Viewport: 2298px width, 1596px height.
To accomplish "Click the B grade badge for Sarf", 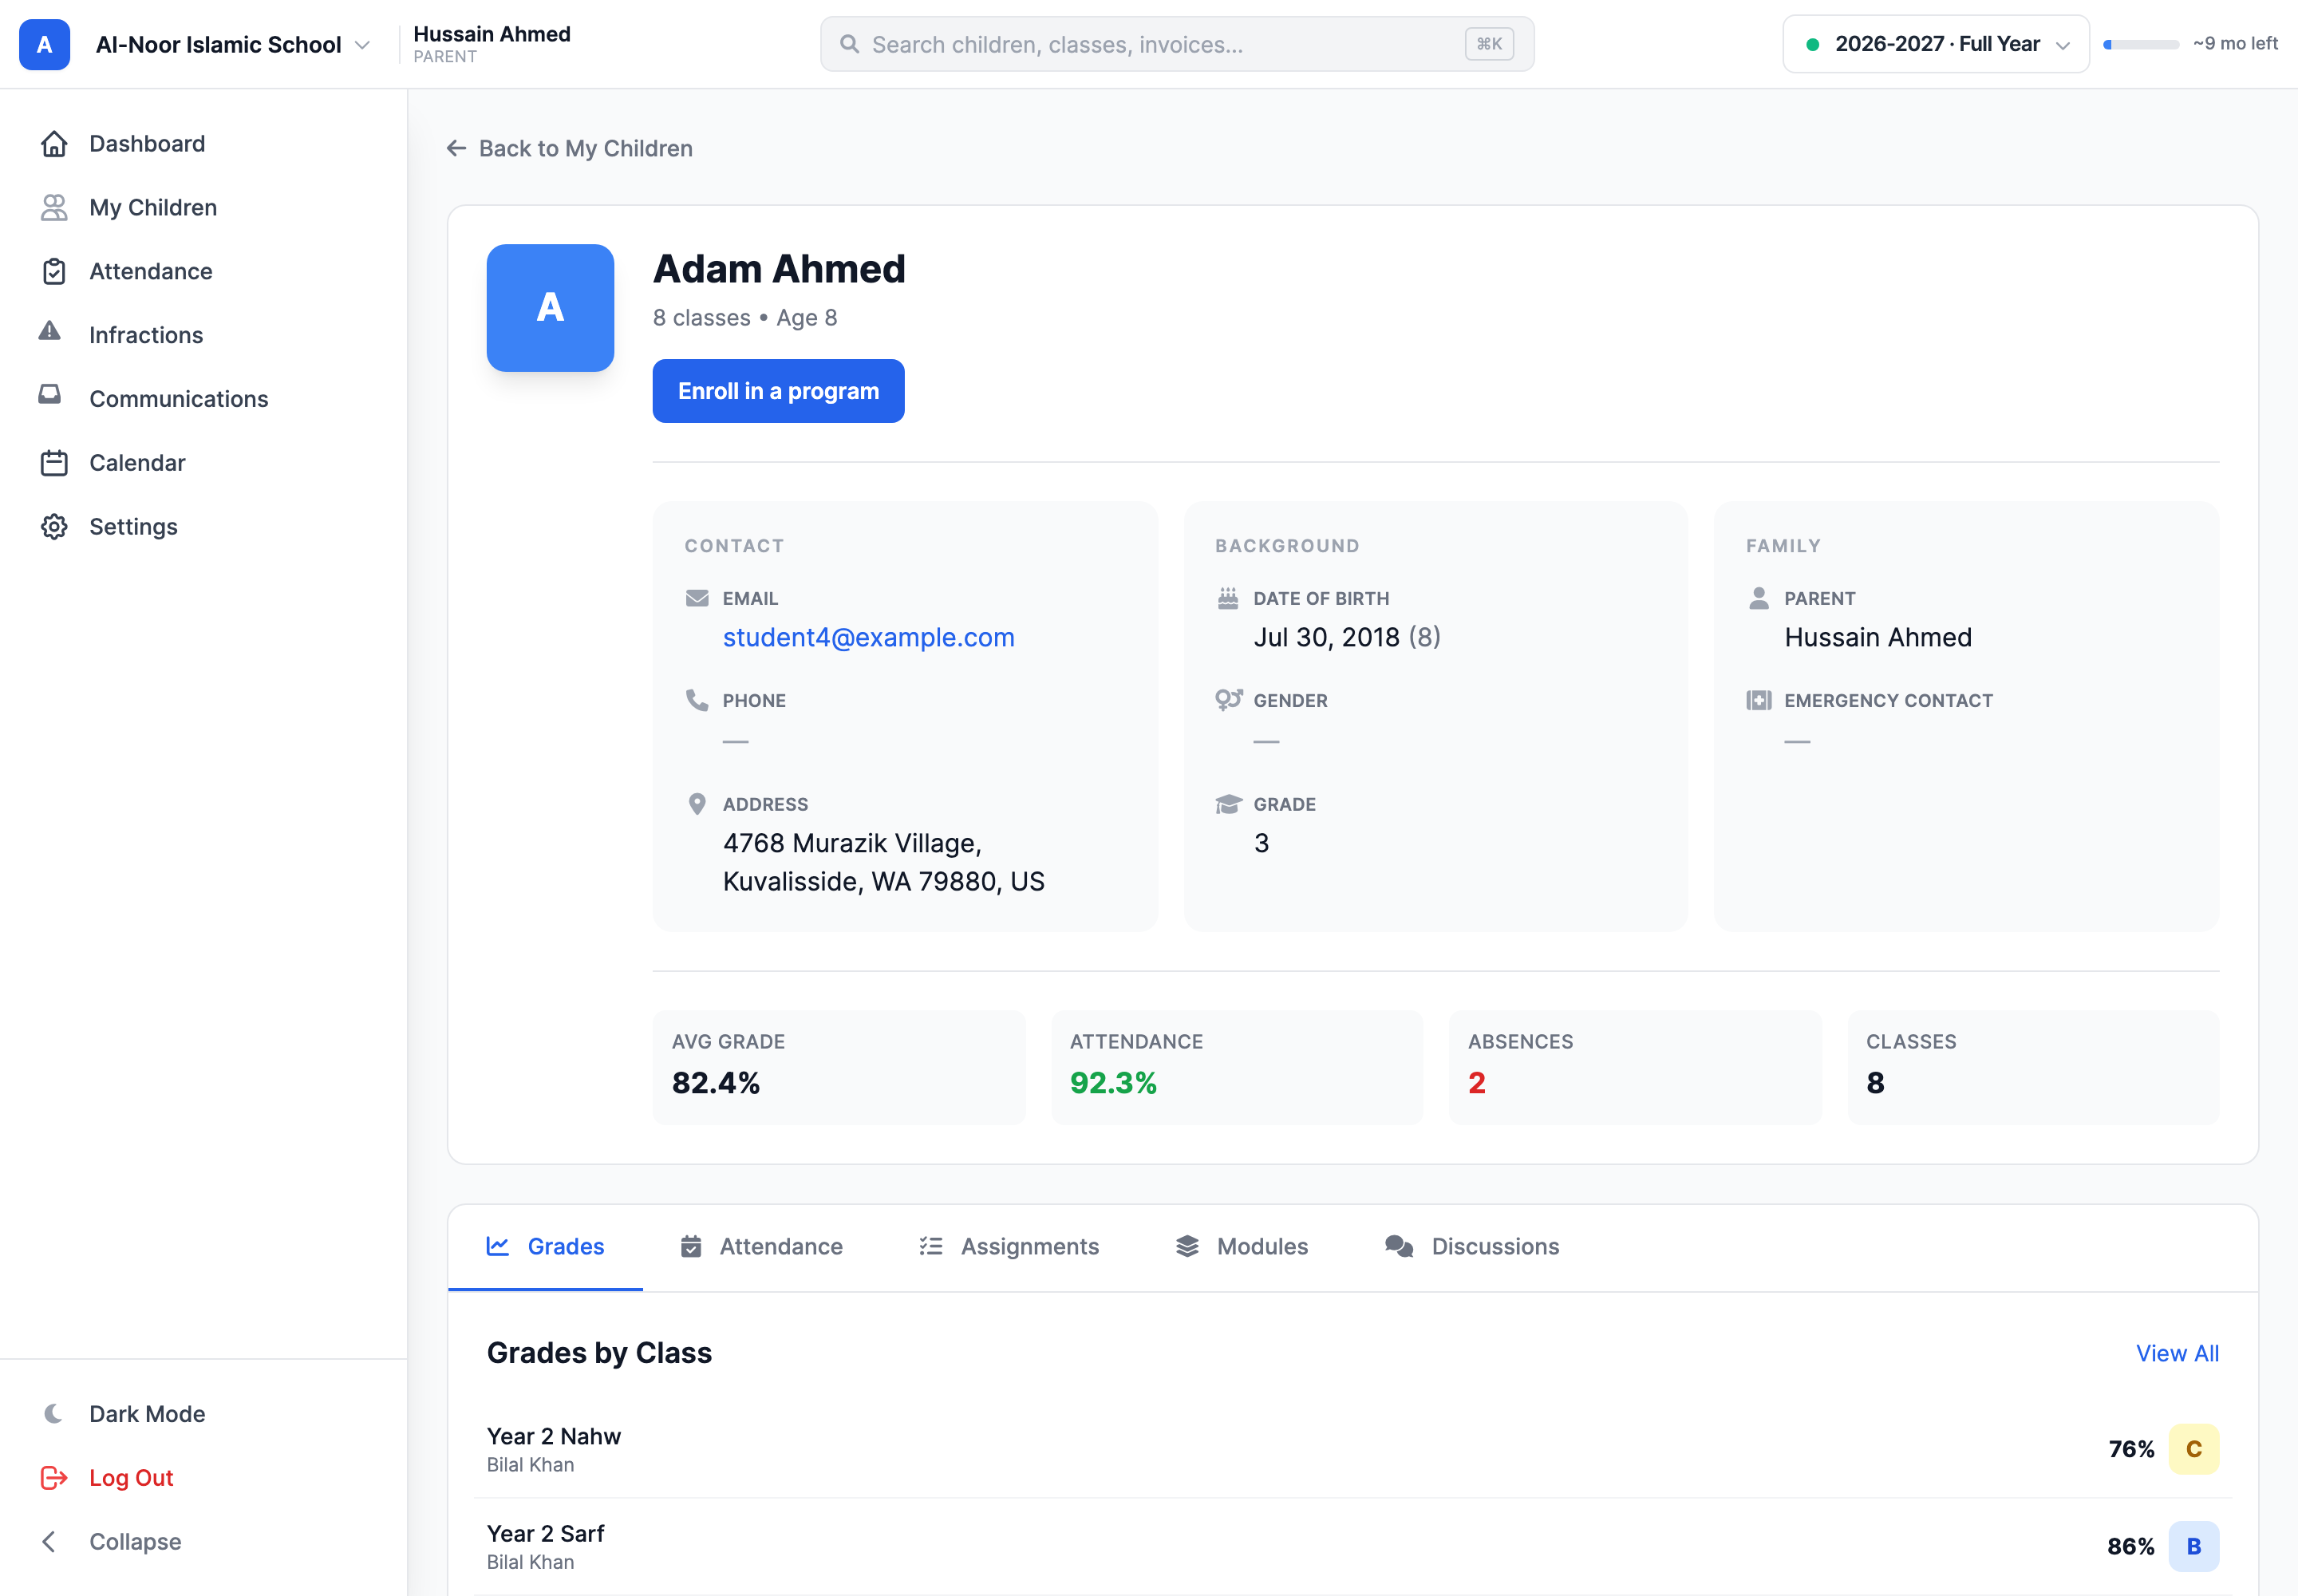I will 2193,1546.
